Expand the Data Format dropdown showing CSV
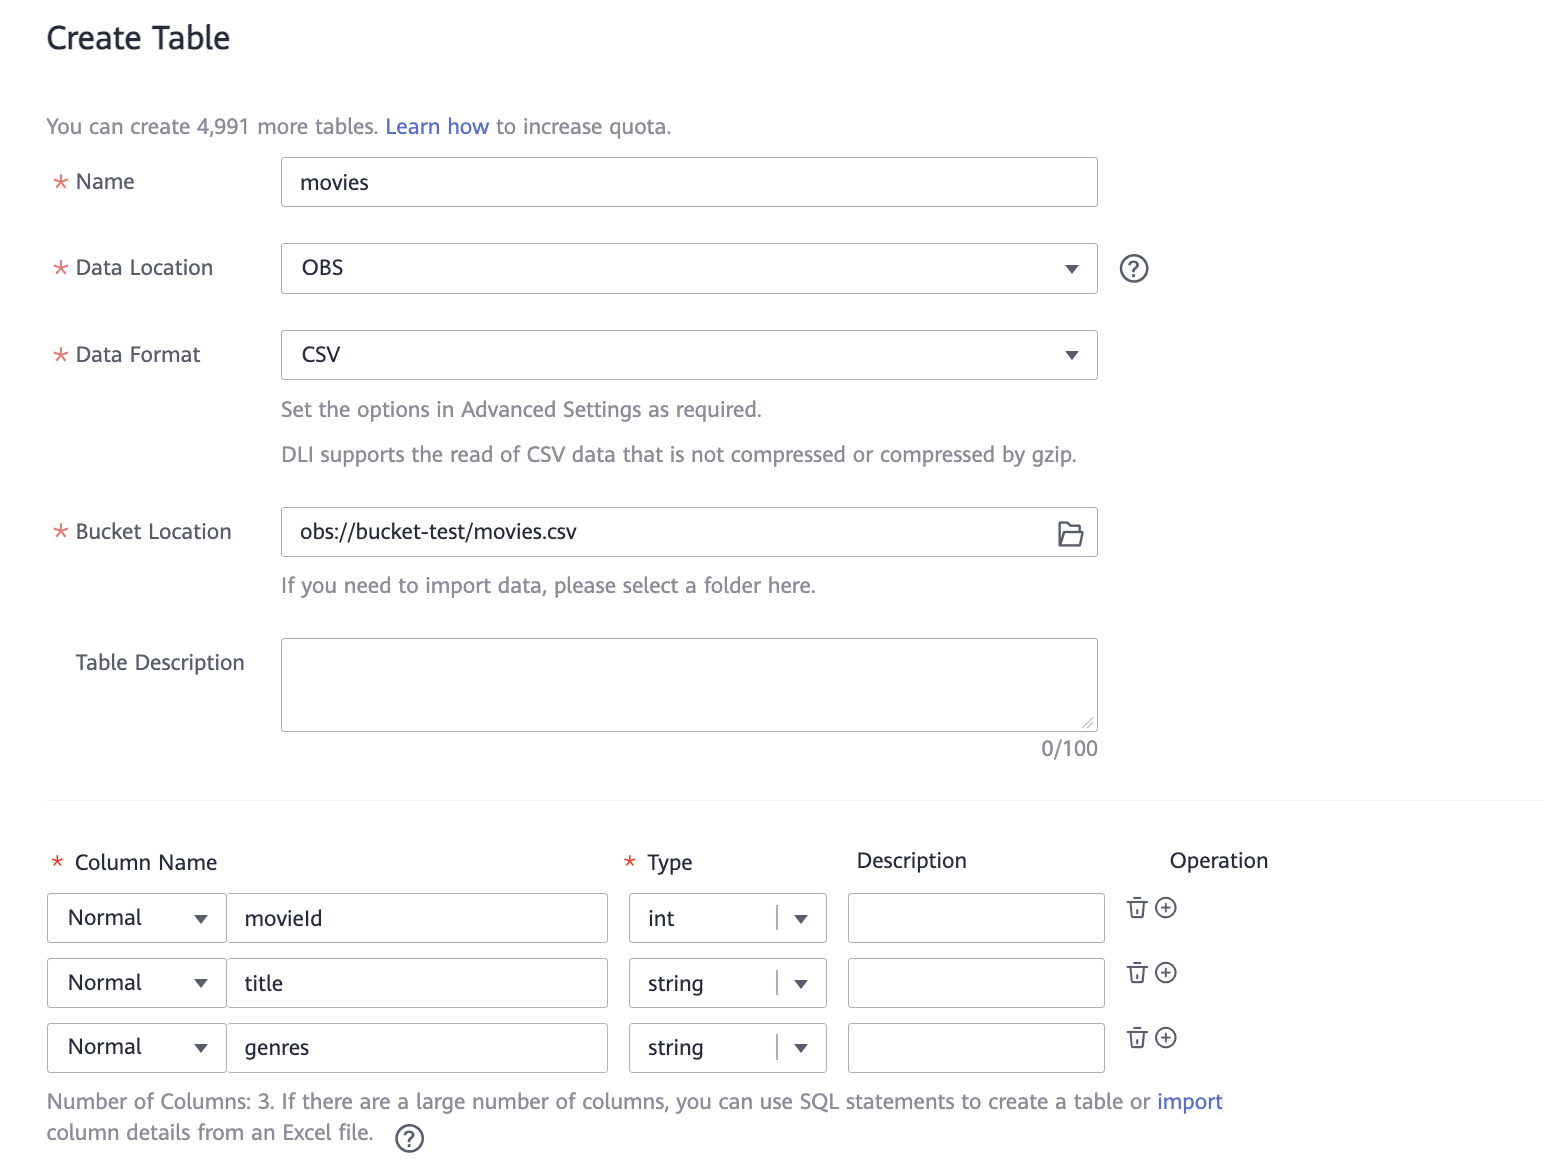 688,355
